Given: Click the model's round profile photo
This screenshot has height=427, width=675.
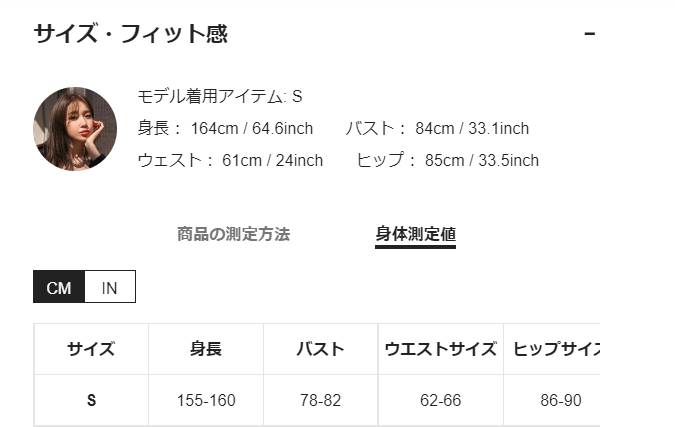Looking at the screenshot, I should [75, 128].
